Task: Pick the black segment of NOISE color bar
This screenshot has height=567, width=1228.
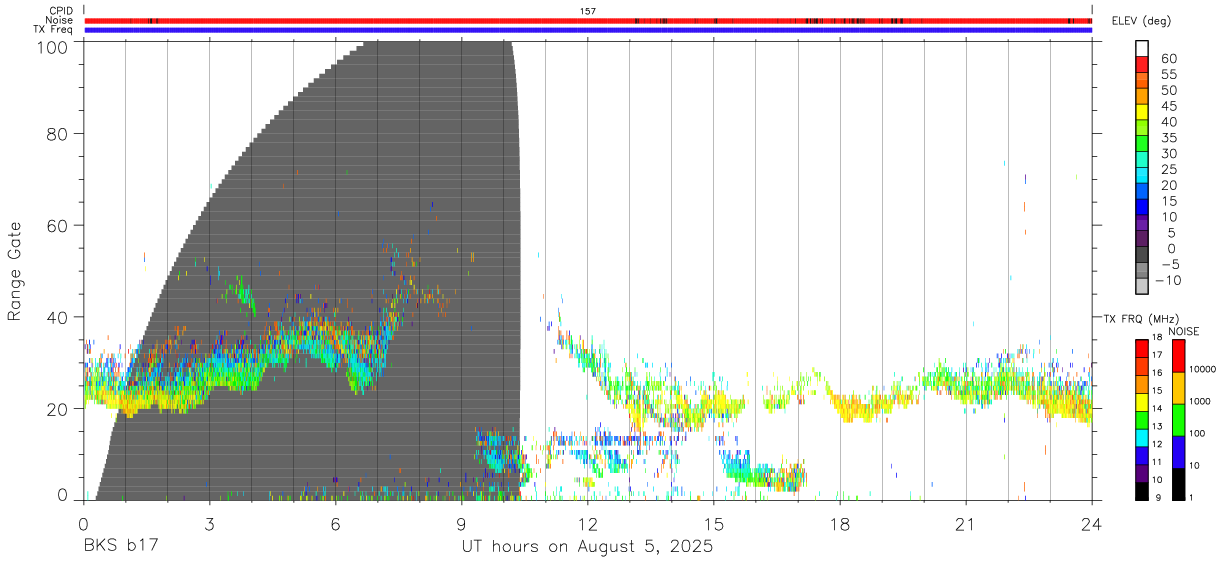Action: (x=1179, y=484)
